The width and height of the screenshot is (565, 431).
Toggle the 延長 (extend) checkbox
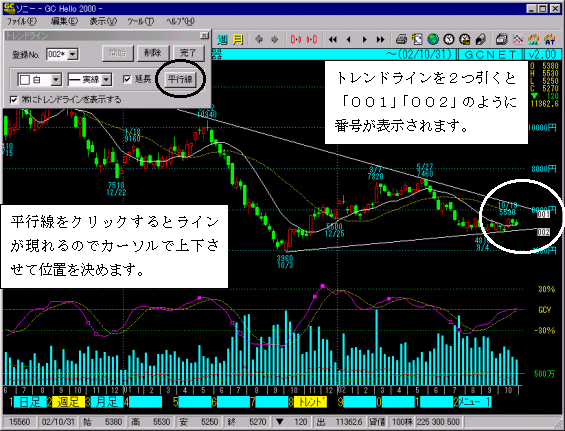(127, 79)
